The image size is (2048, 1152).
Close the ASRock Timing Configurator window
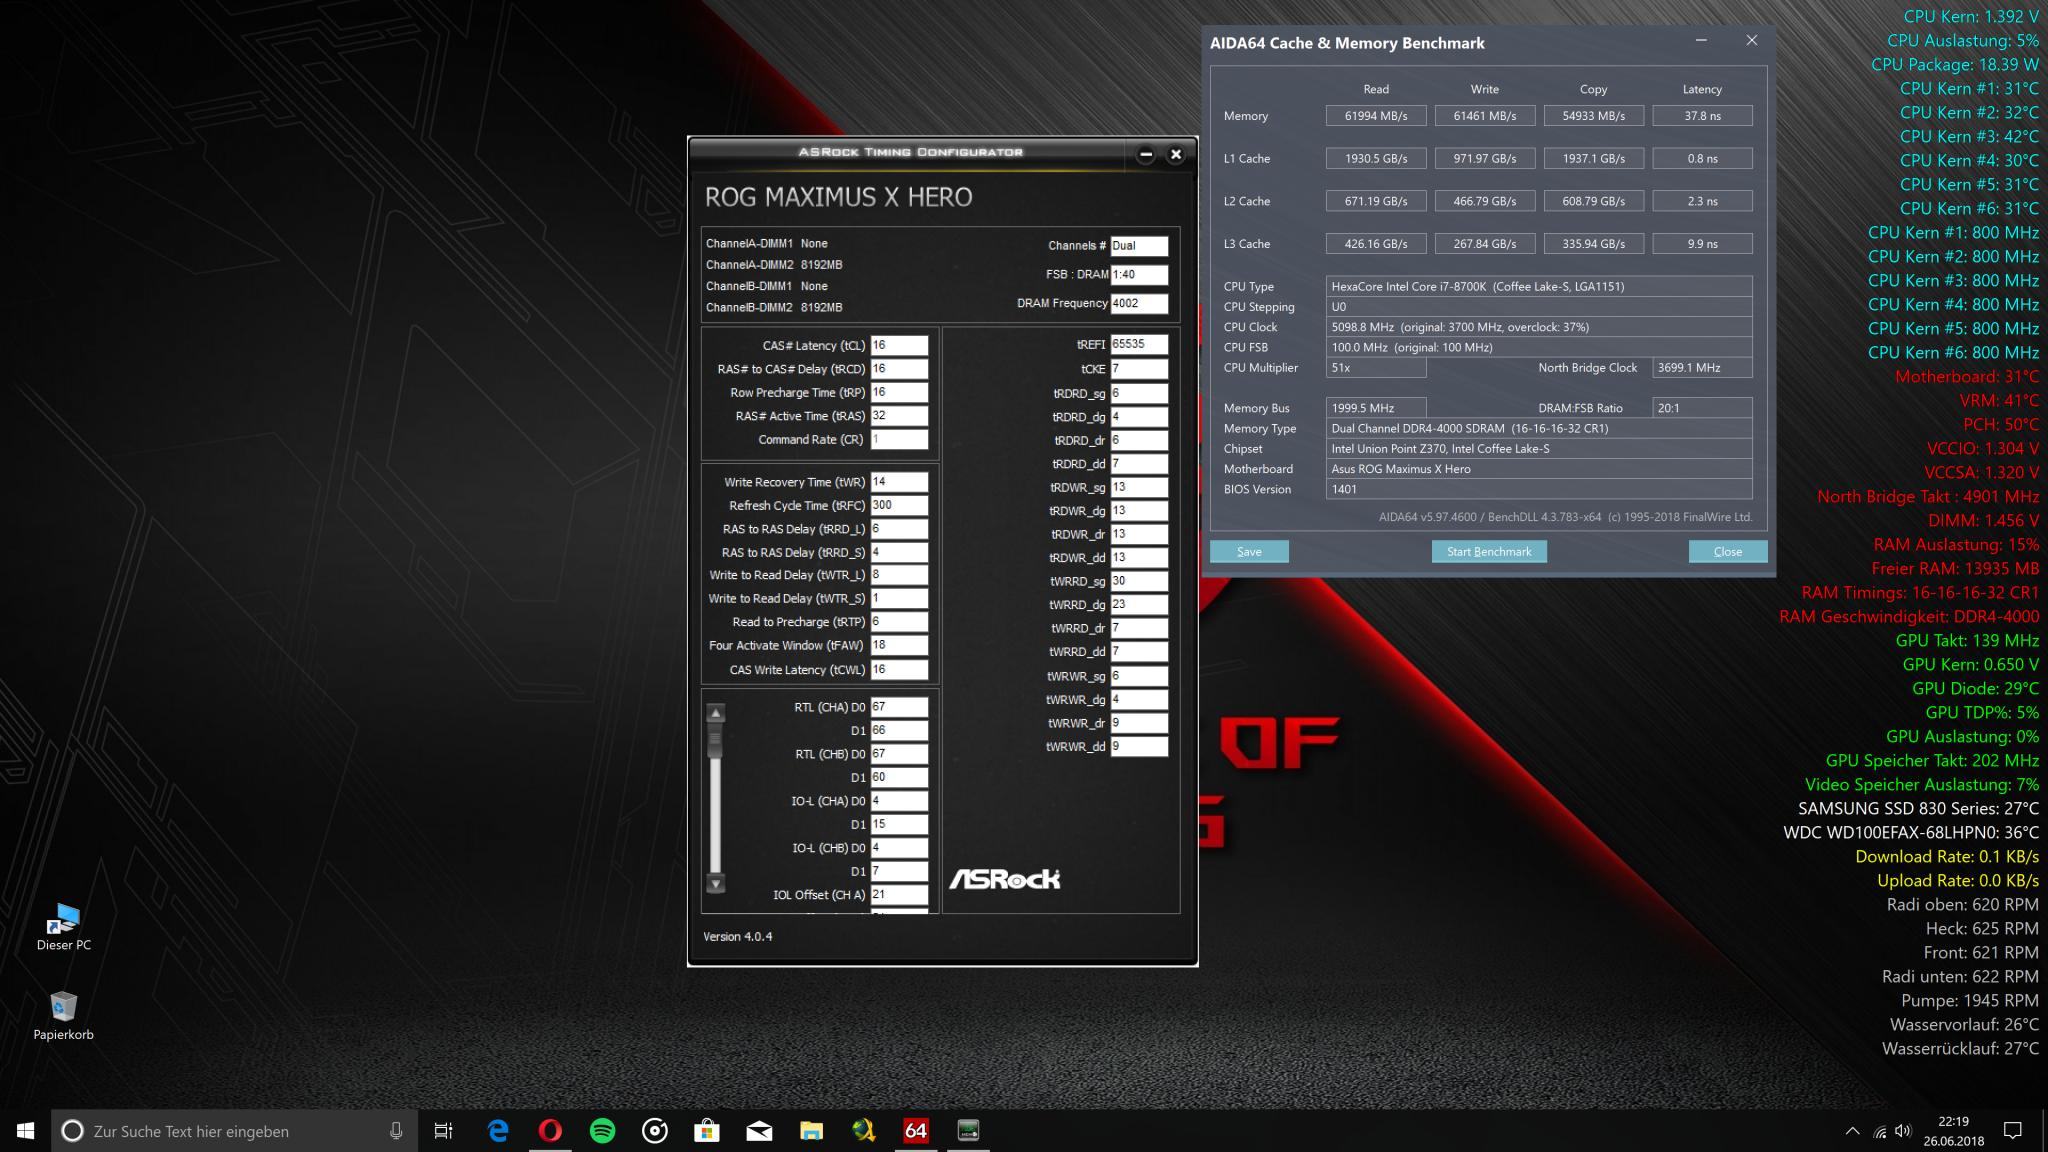point(1176,154)
